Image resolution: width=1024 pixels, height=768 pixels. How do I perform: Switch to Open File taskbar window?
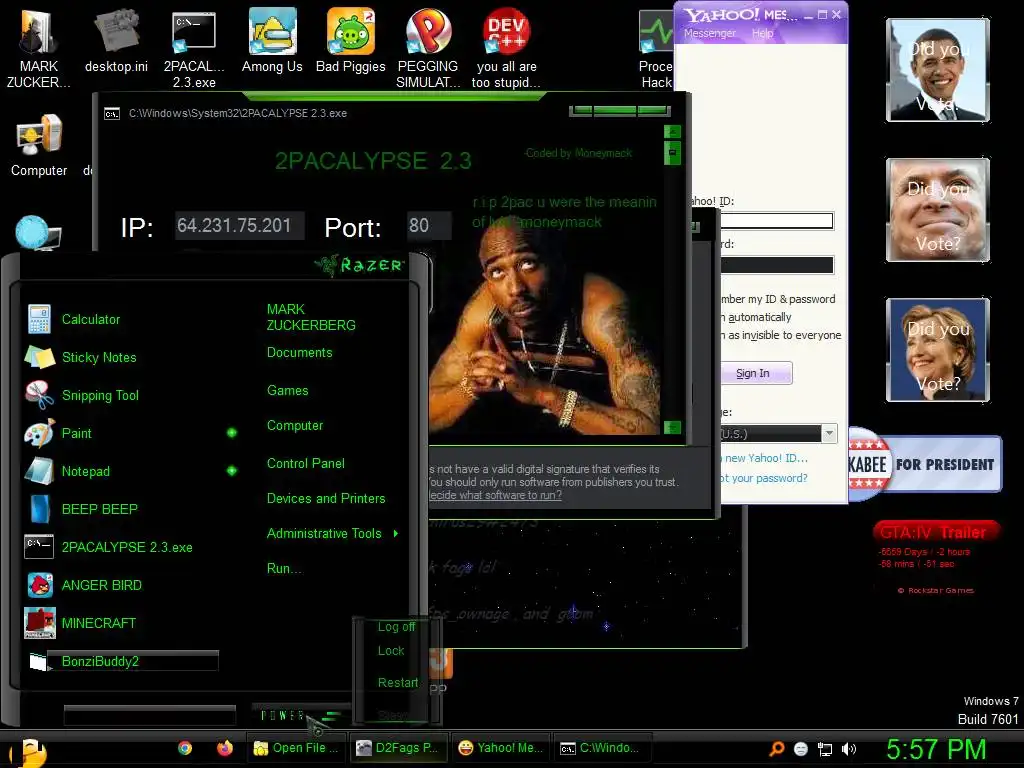tap(296, 748)
